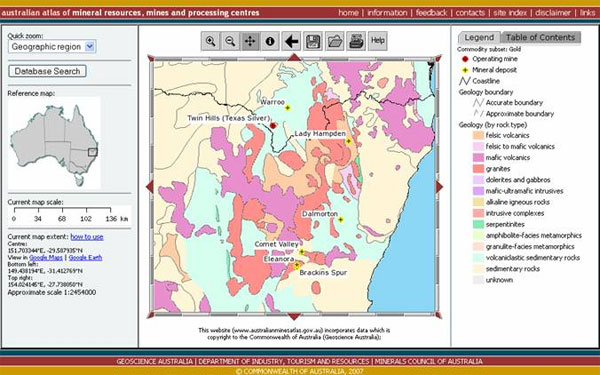Go back using the black arrow
This screenshot has width=600, height=375.
click(x=292, y=41)
